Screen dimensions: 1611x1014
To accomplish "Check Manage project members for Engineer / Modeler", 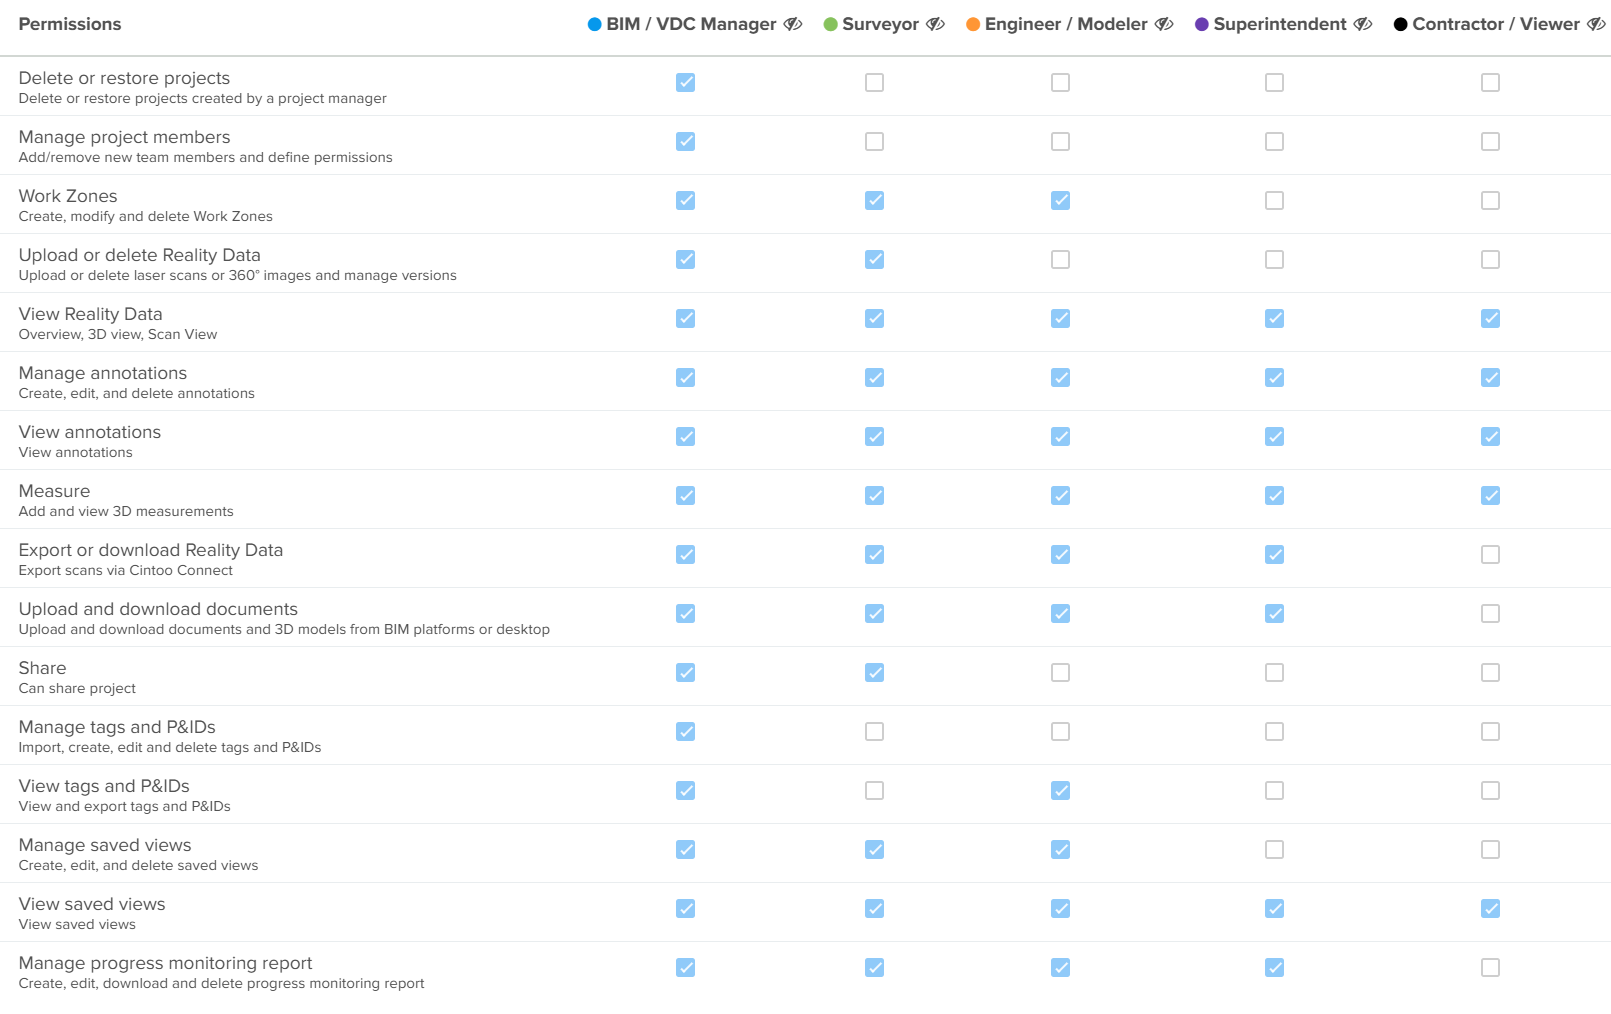I will pyautogui.click(x=1060, y=142).
